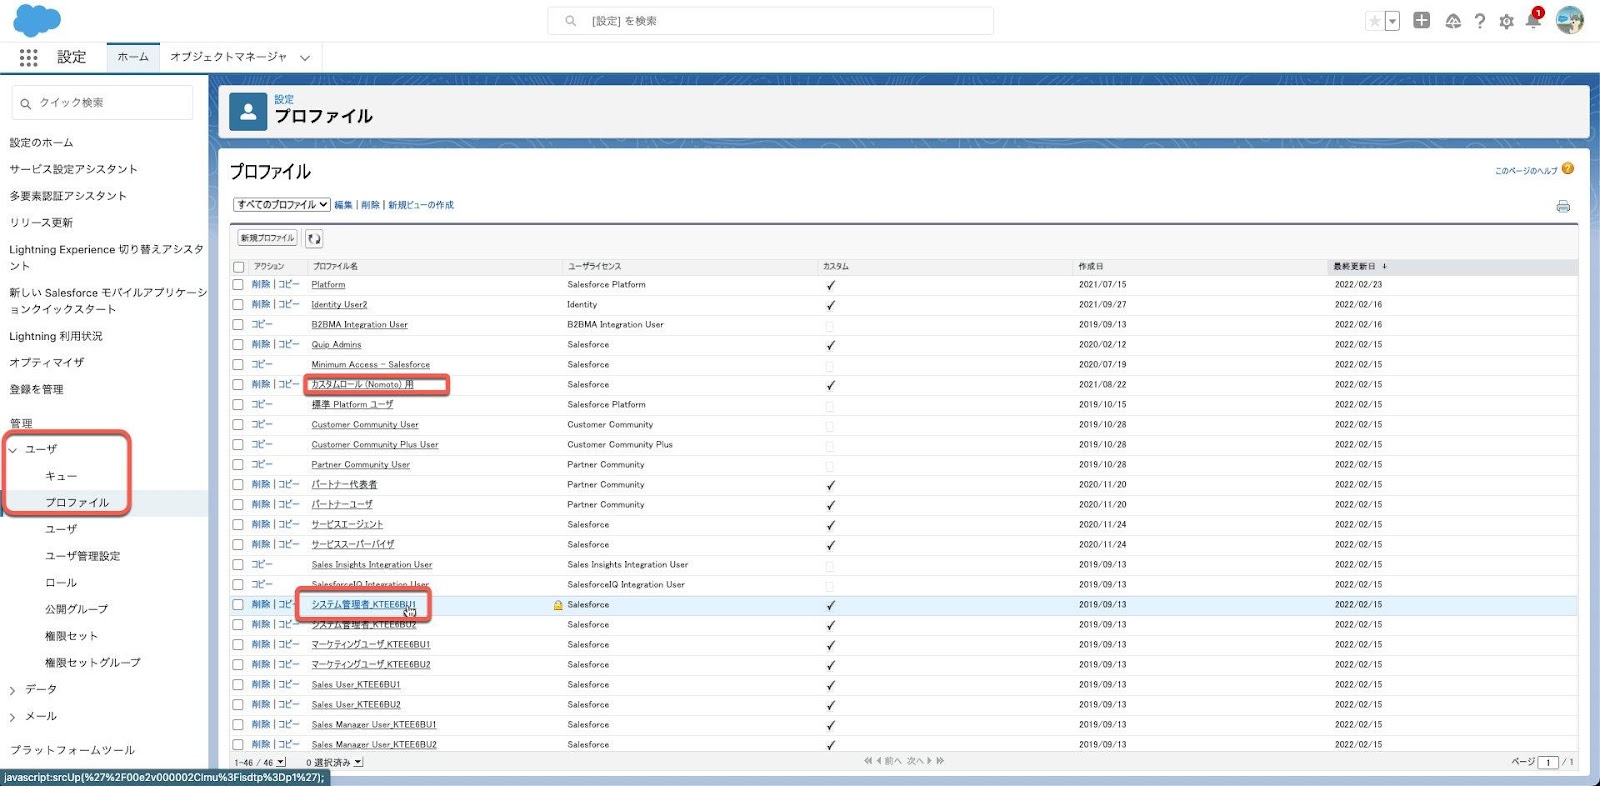Open the setup gear menu
This screenshot has height=786, width=1600.
pos(1506,21)
